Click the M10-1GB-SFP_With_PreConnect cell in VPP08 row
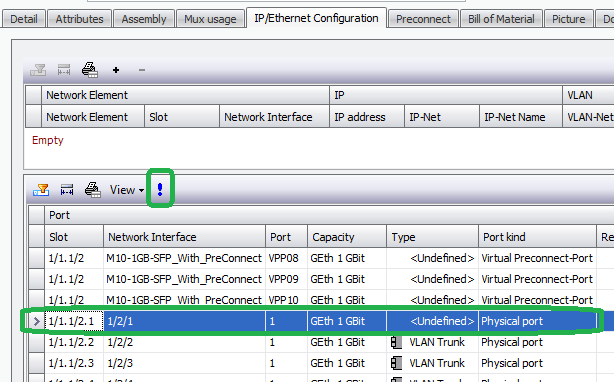 coord(184,258)
